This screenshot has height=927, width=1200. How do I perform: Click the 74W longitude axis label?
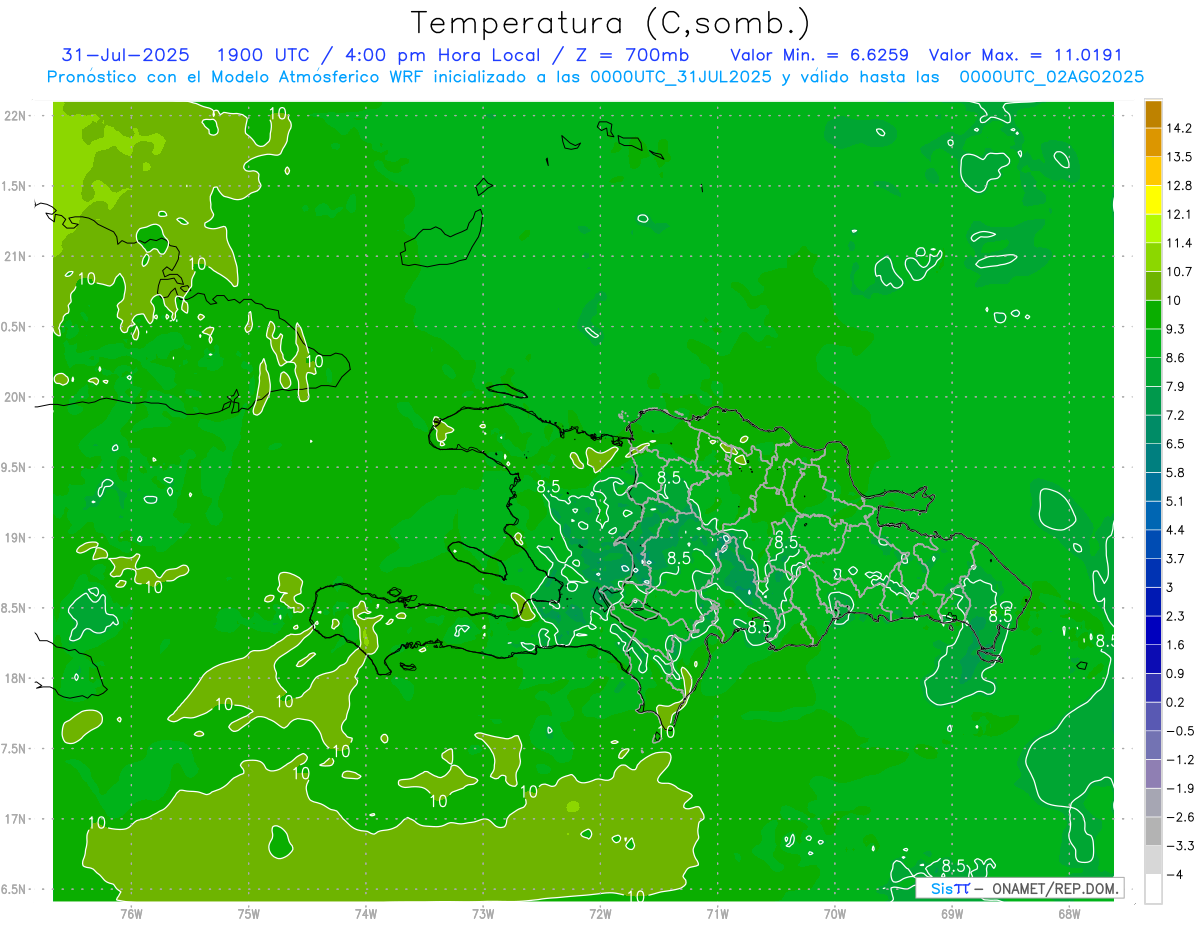click(x=366, y=914)
